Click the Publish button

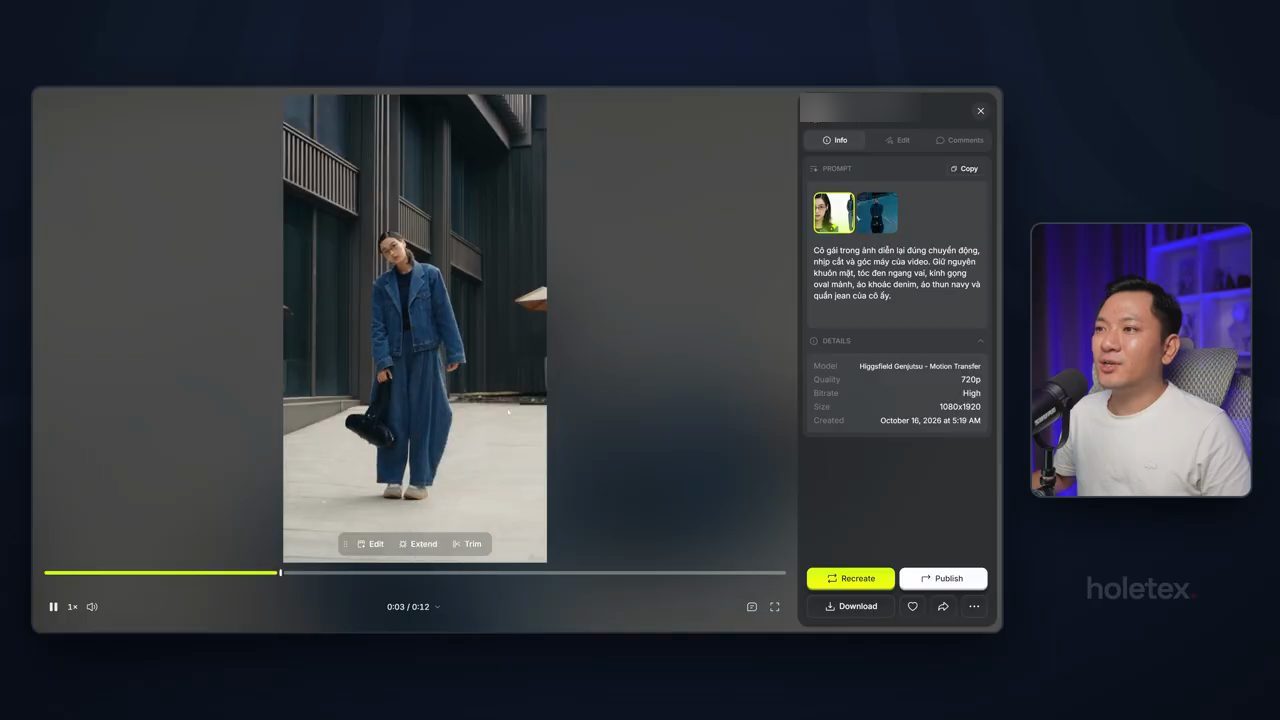(x=943, y=578)
